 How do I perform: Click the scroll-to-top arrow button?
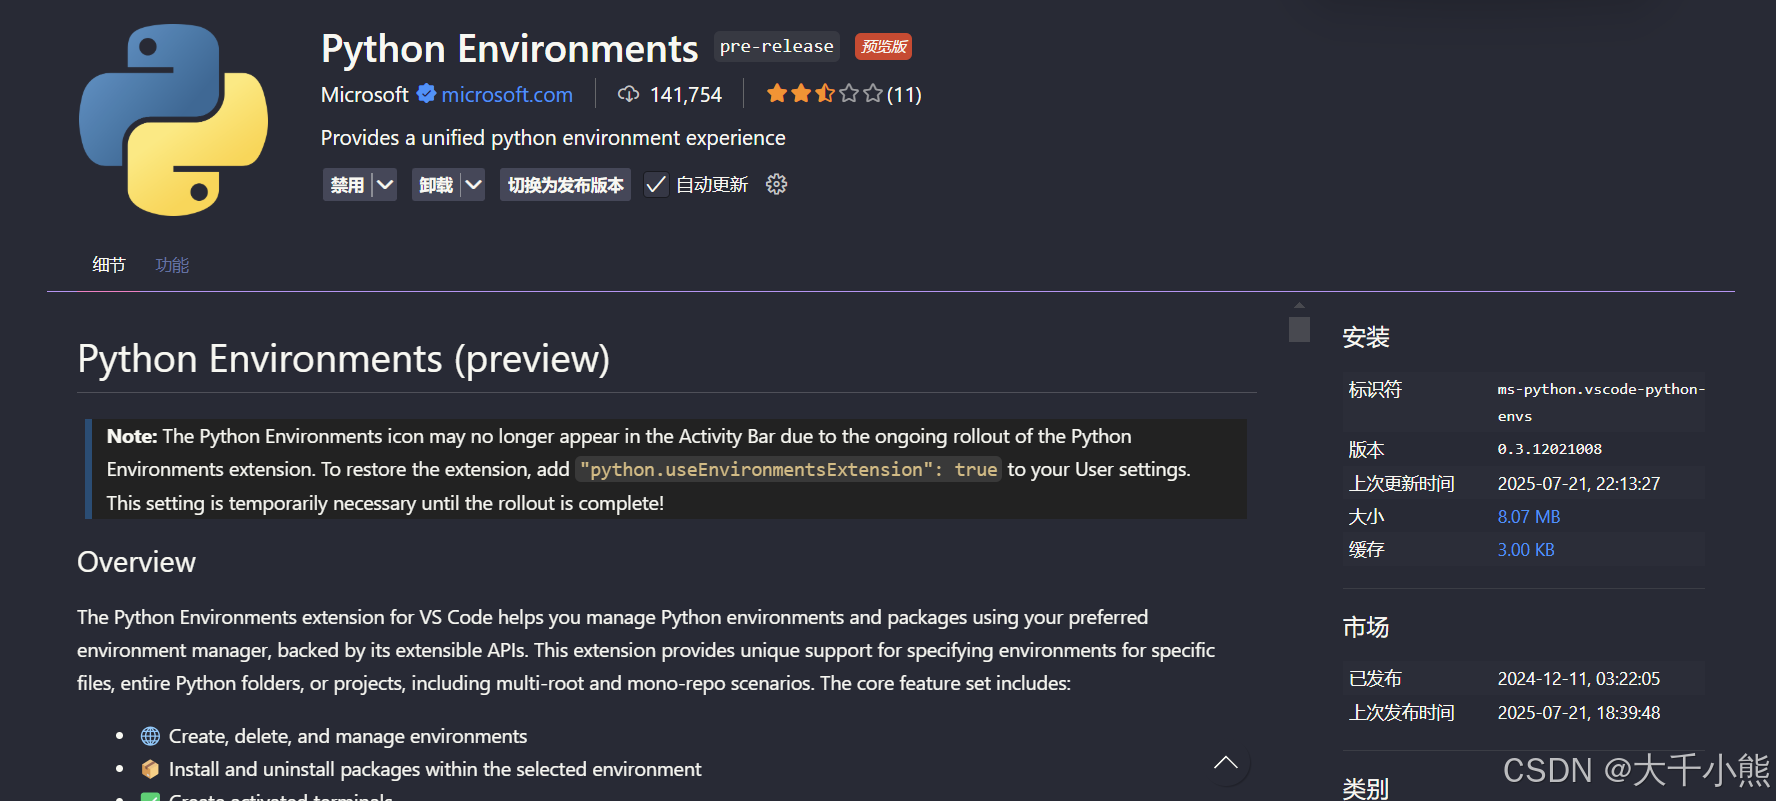coord(1226,763)
